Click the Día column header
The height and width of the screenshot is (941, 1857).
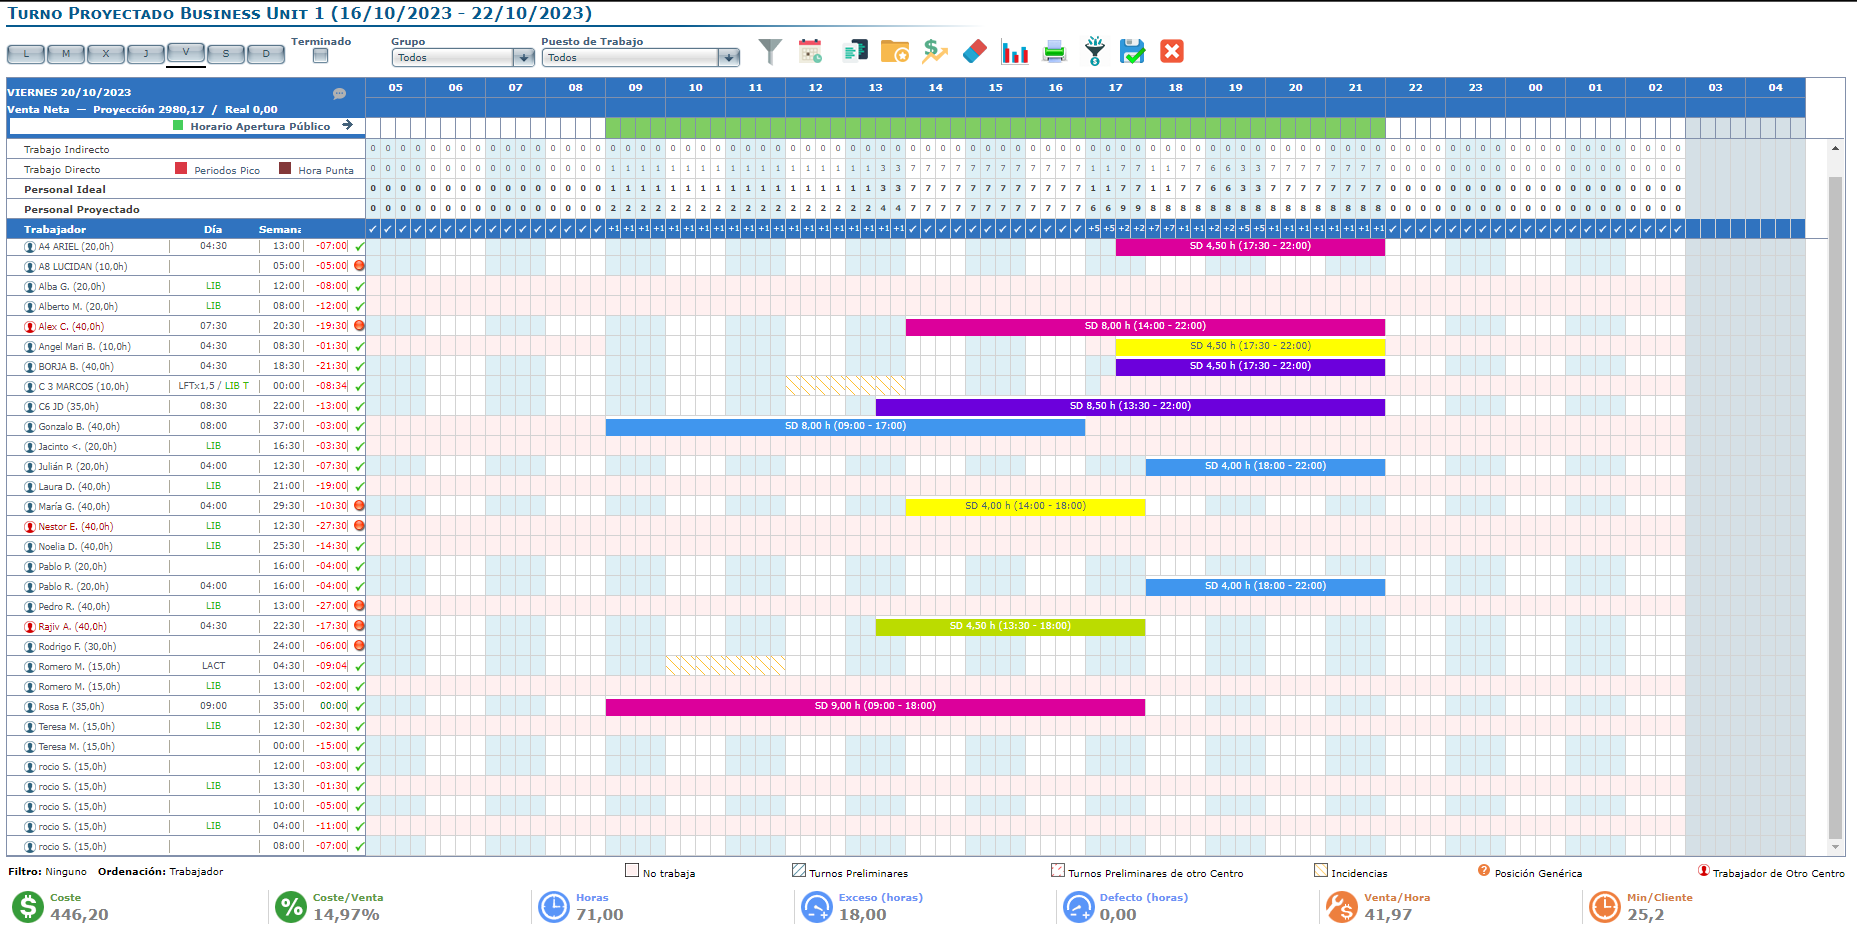tap(213, 229)
